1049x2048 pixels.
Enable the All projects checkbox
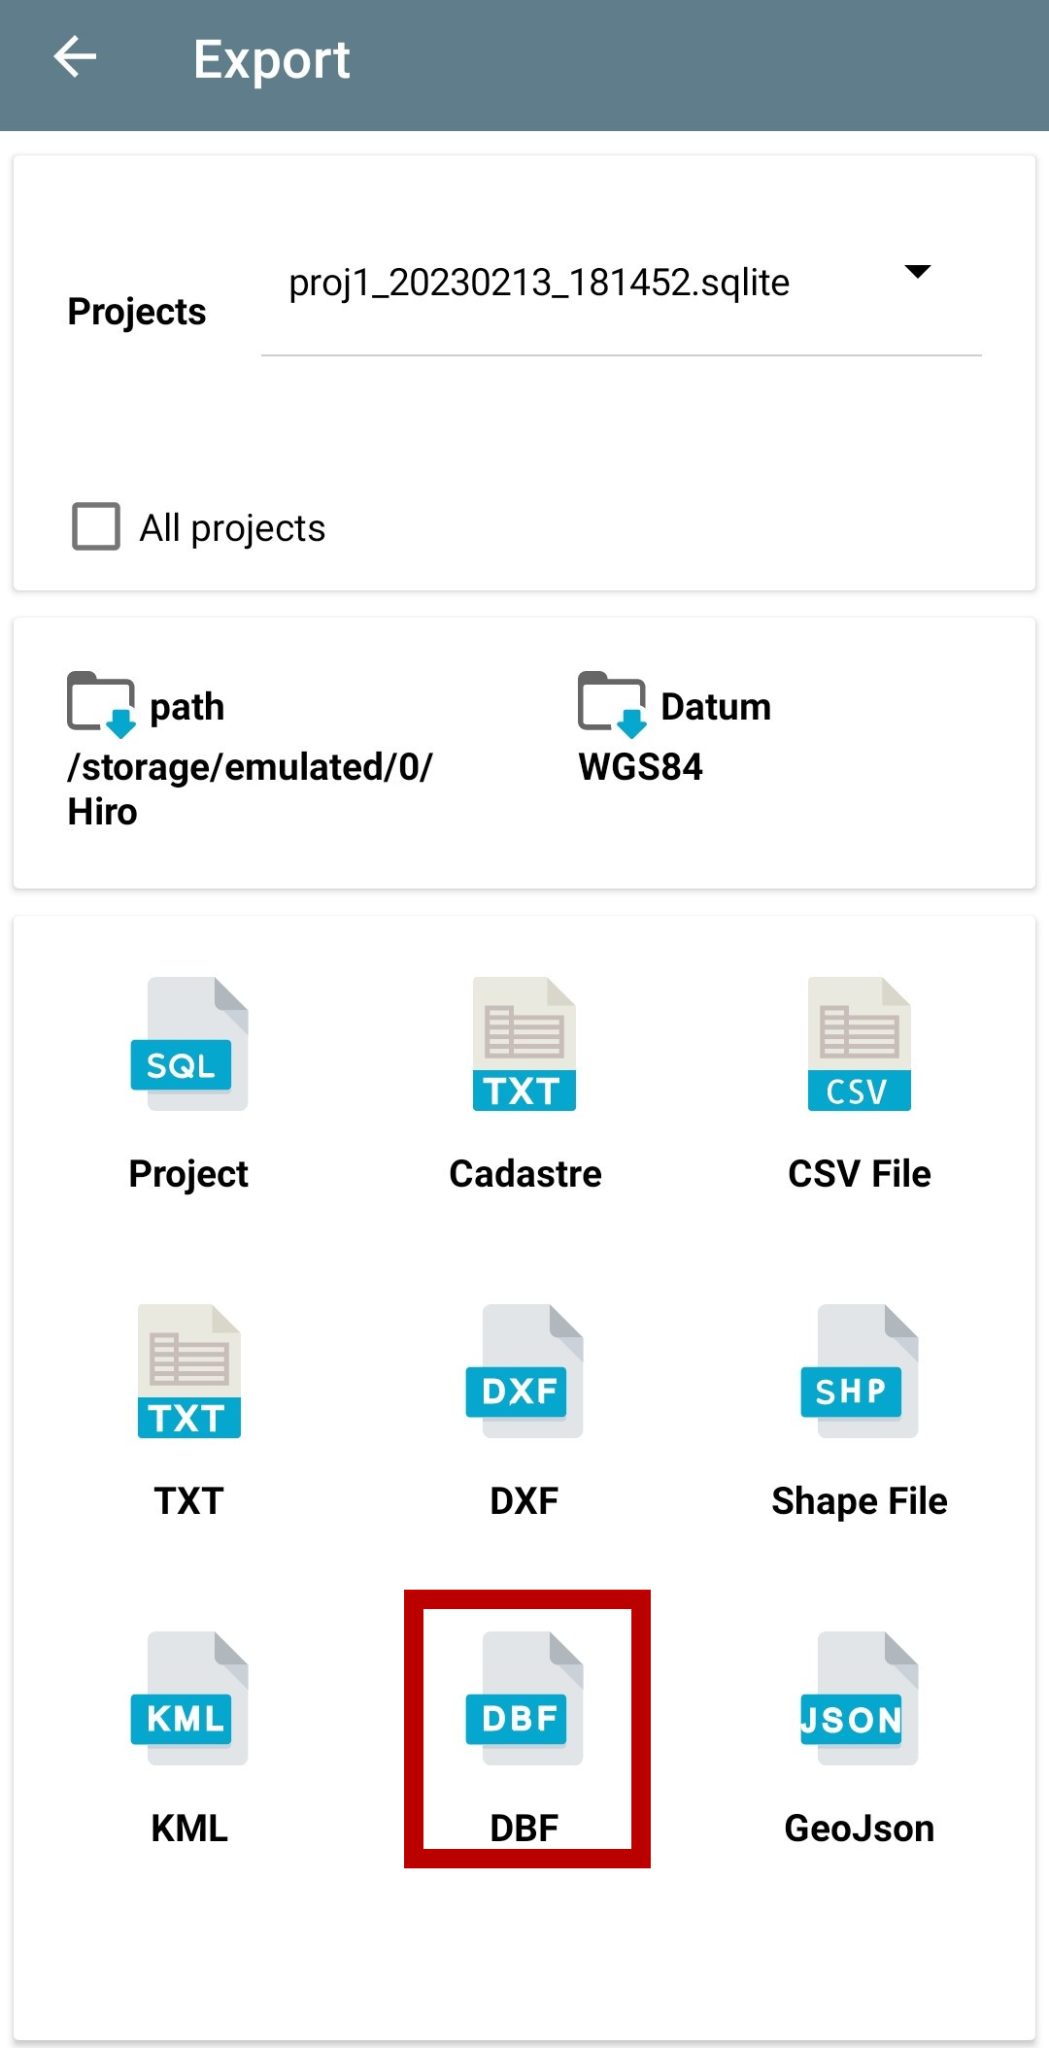coord(96,526)
